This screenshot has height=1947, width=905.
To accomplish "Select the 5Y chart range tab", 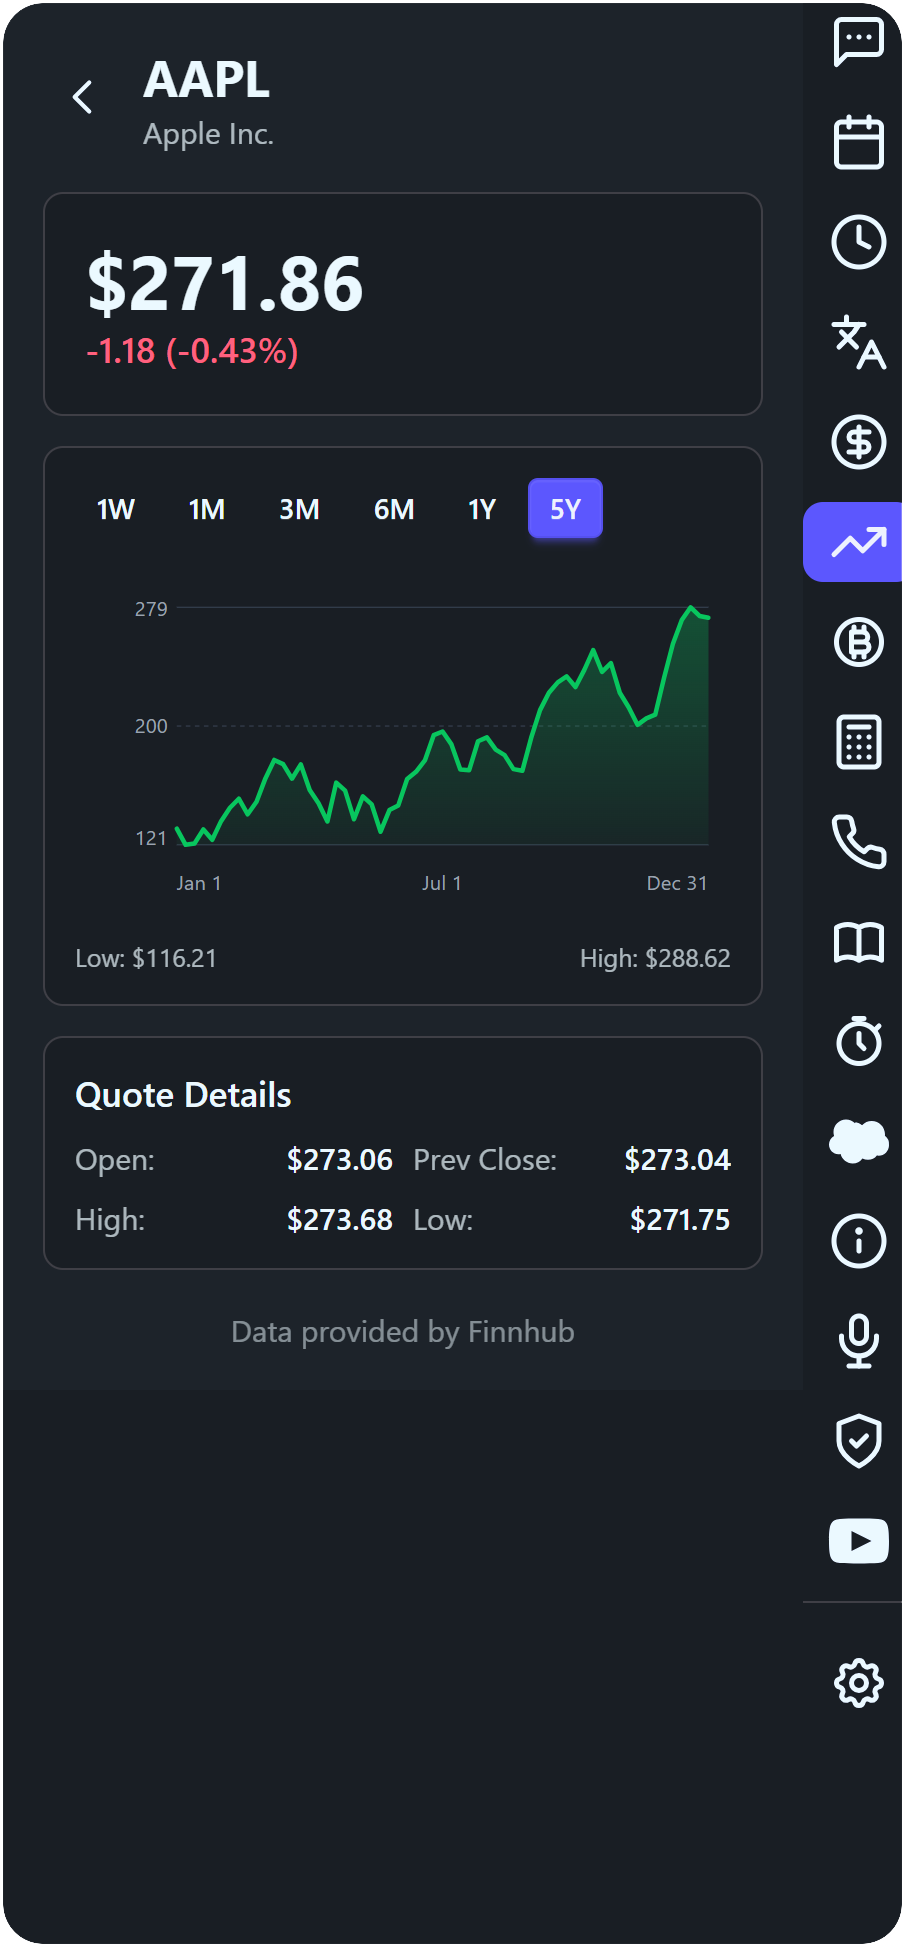I will coord(565,509).
